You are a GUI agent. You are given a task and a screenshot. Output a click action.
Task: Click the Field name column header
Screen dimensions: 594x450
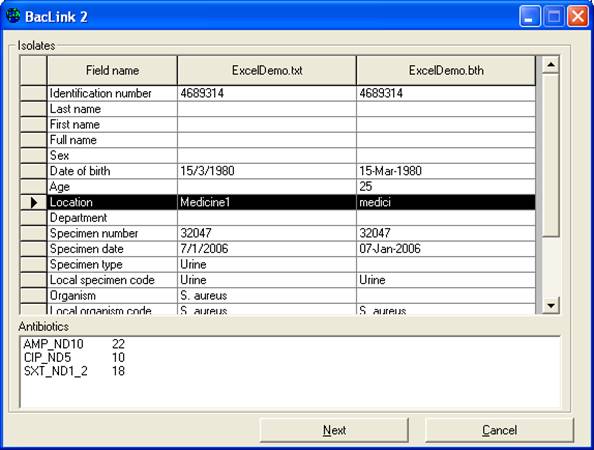(x=112, y=70)
